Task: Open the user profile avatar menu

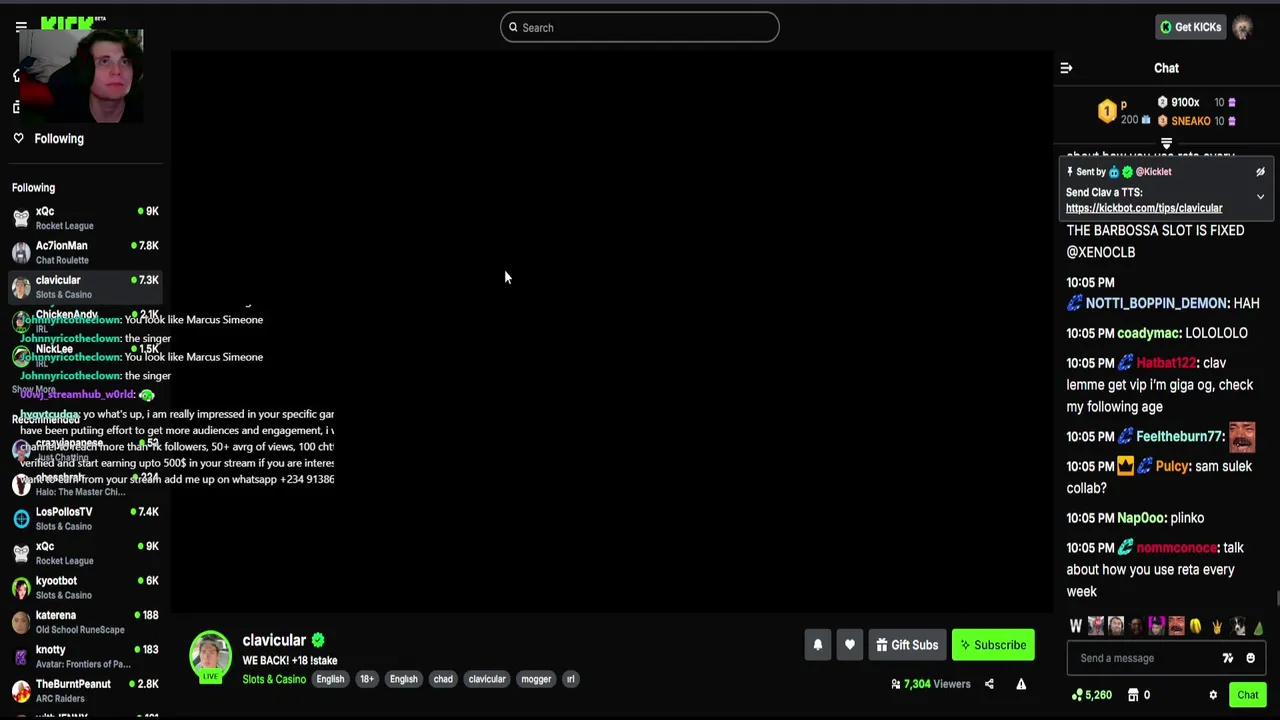Action: click(x=1243, y=27)
